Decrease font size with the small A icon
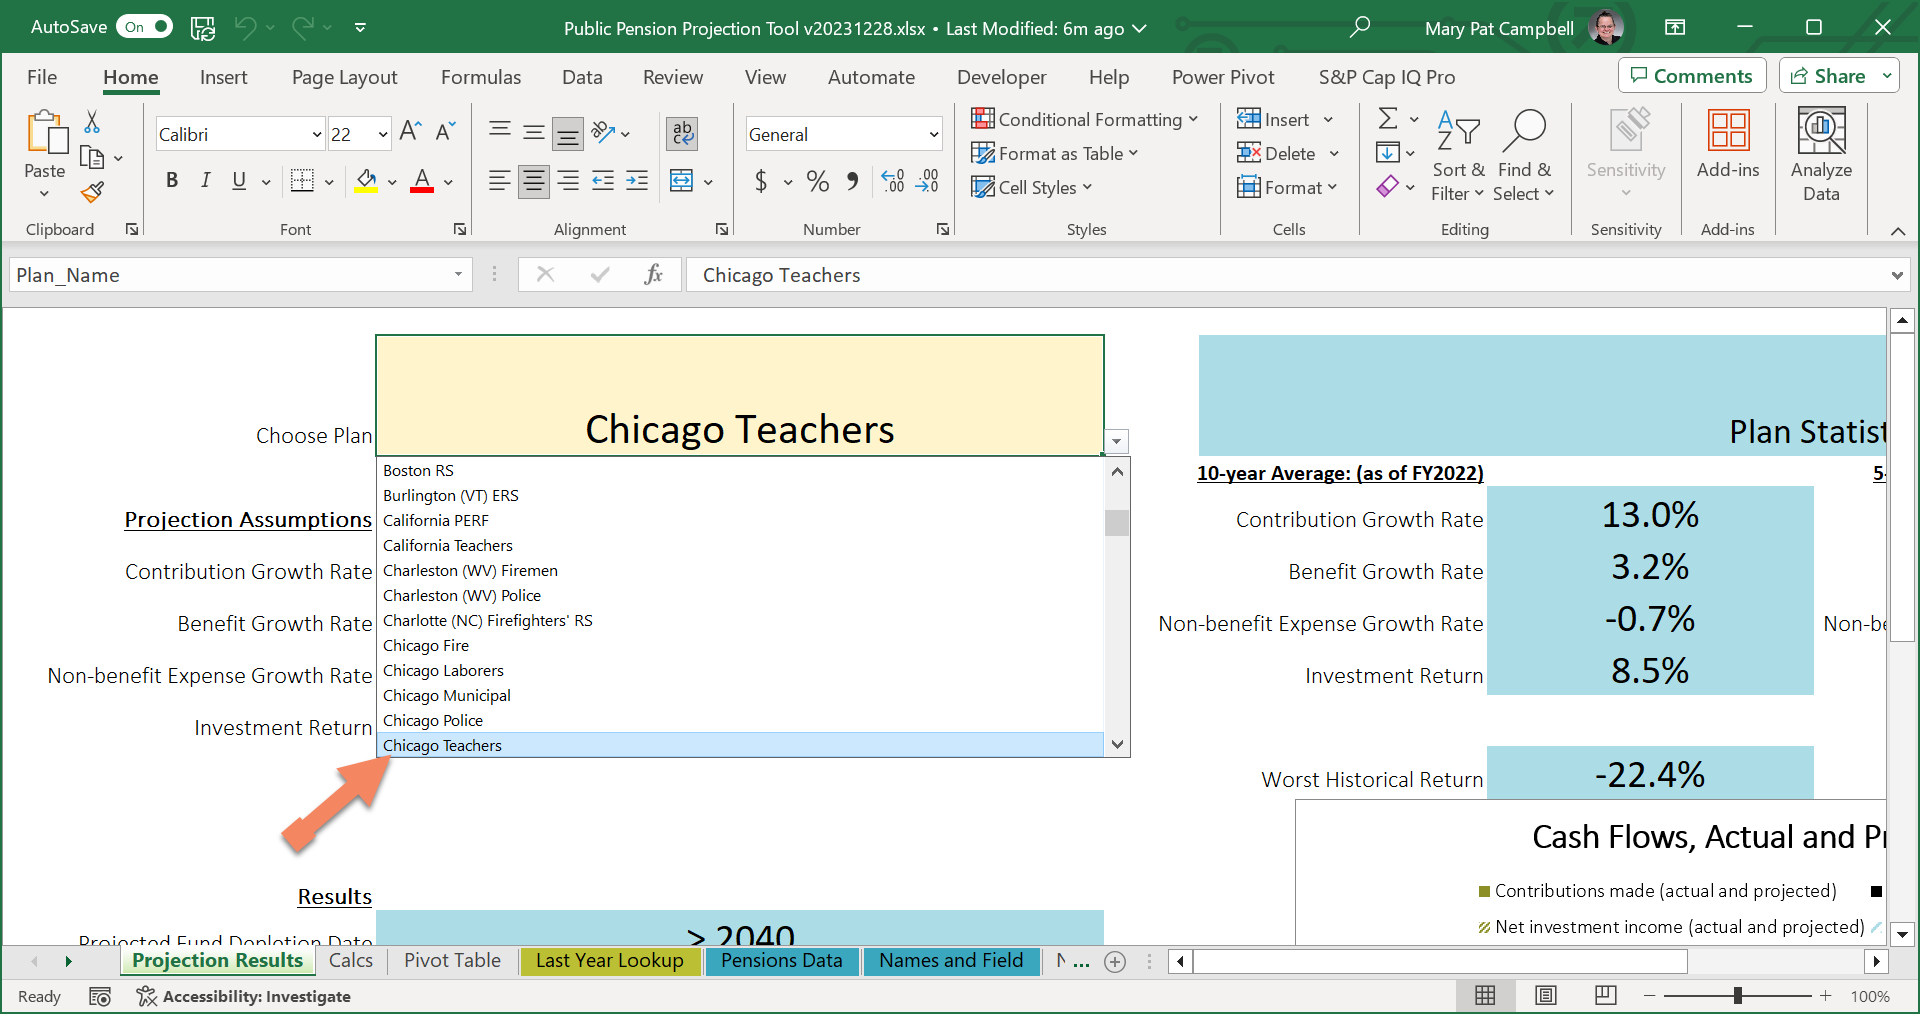Screen dimensions: 1920x1014 point(446,132)
